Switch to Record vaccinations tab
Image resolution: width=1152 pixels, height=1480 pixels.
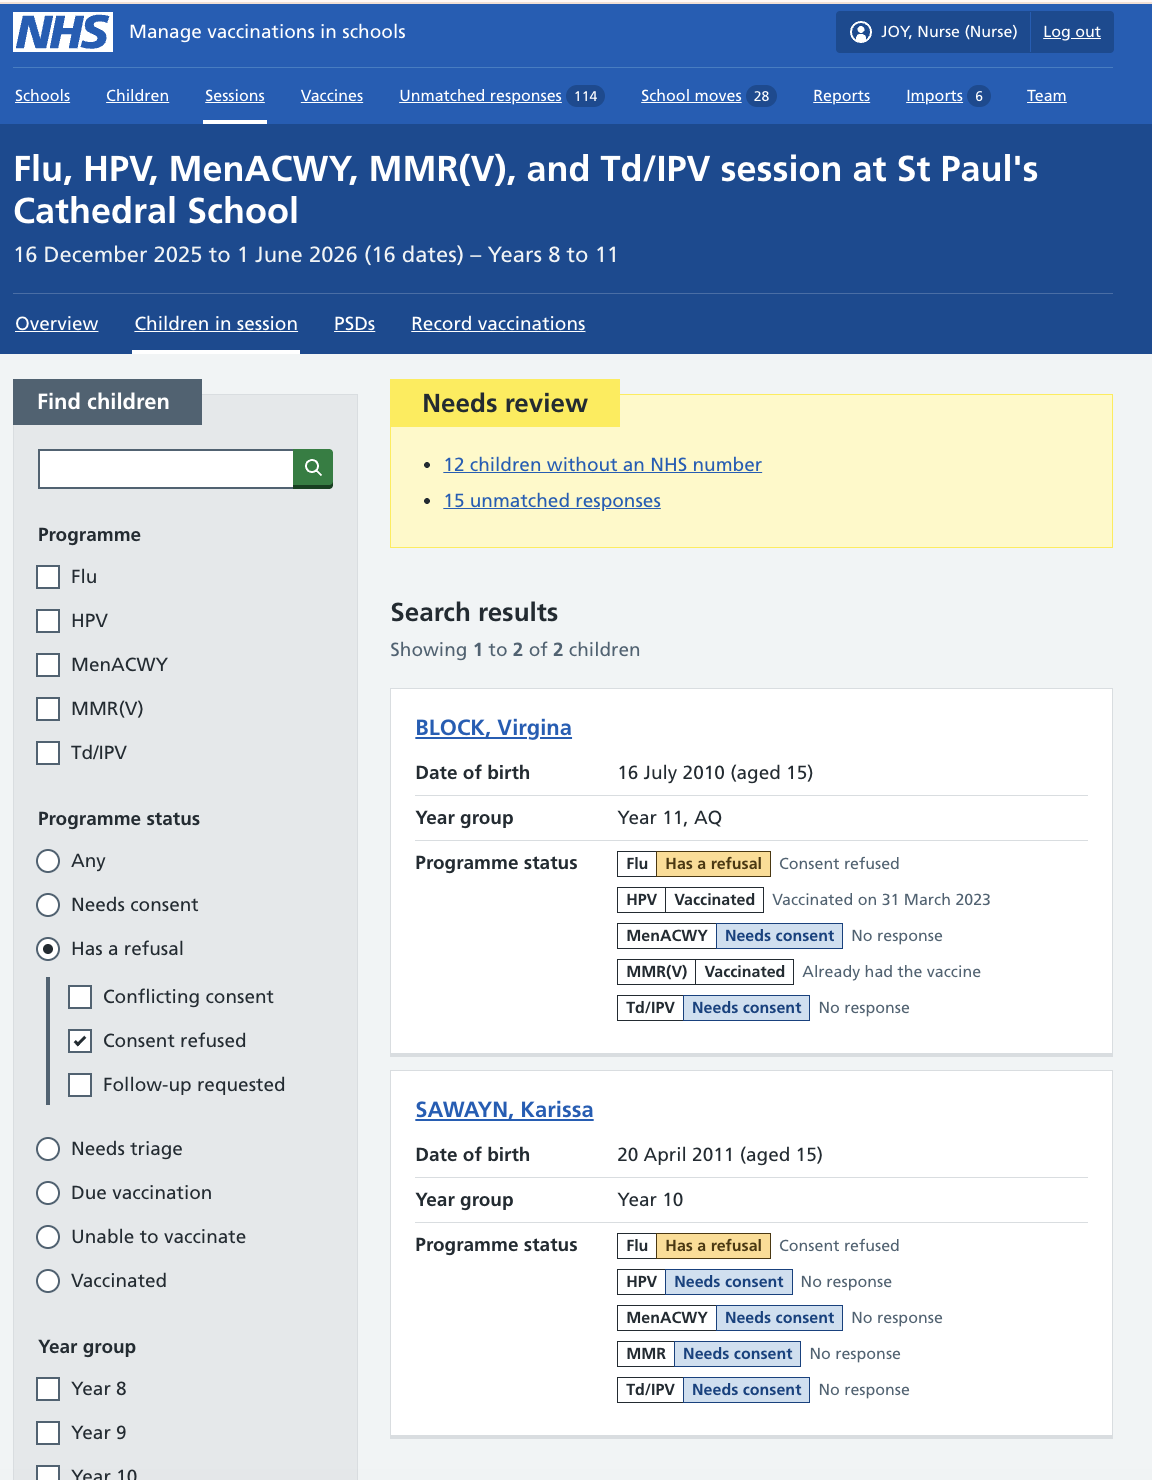[498, 324]
